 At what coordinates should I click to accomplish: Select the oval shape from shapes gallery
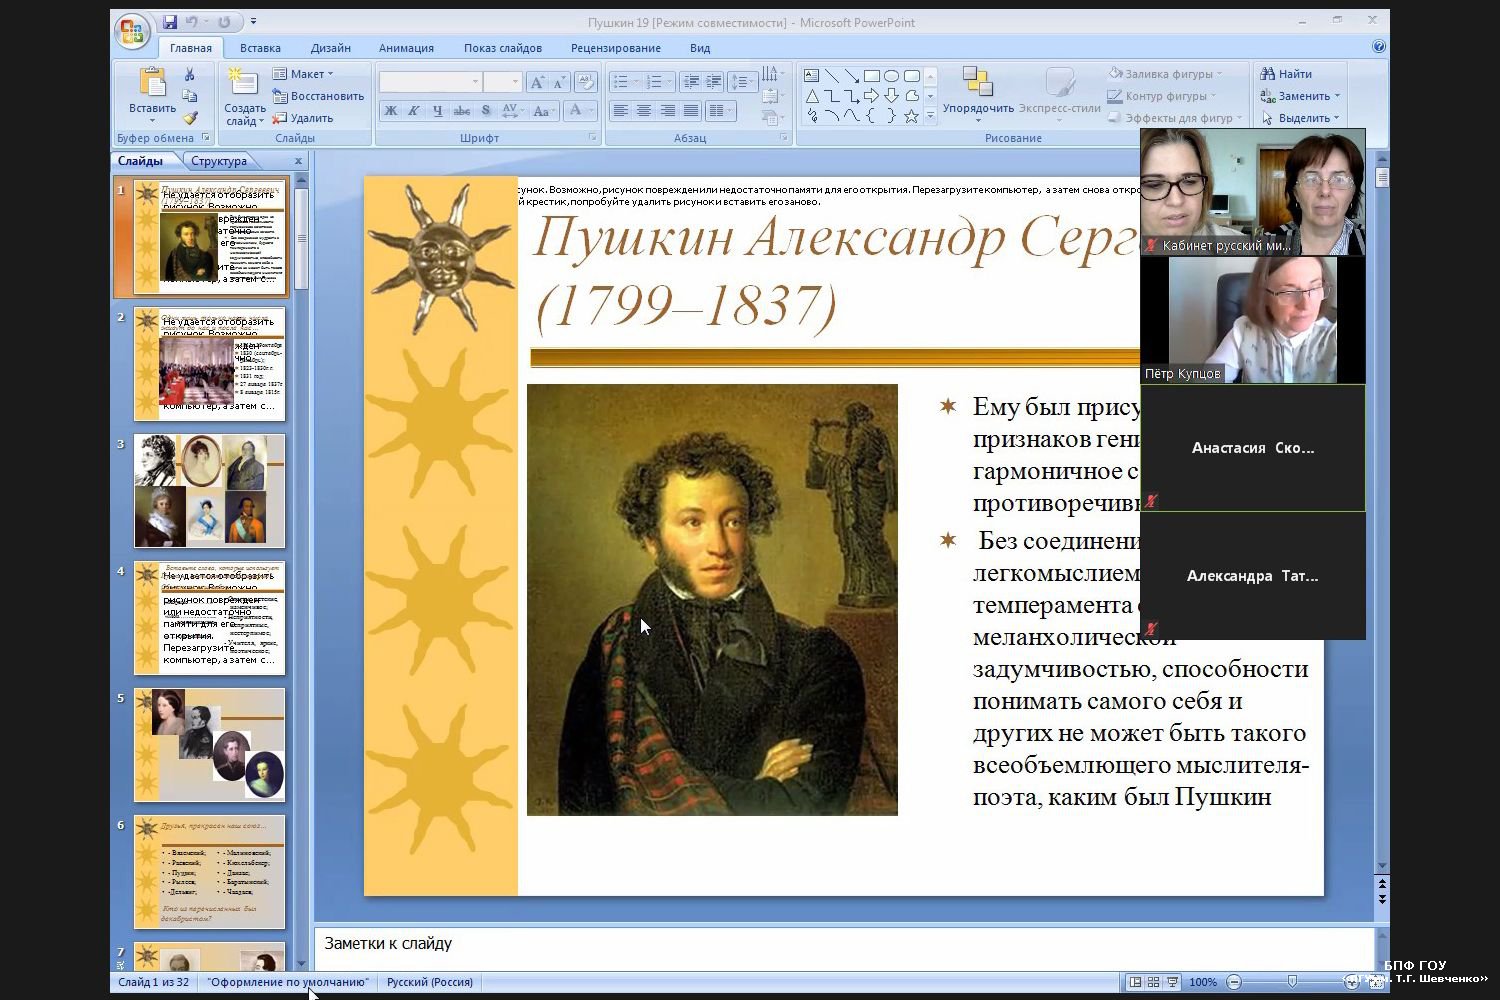(891, 76)
